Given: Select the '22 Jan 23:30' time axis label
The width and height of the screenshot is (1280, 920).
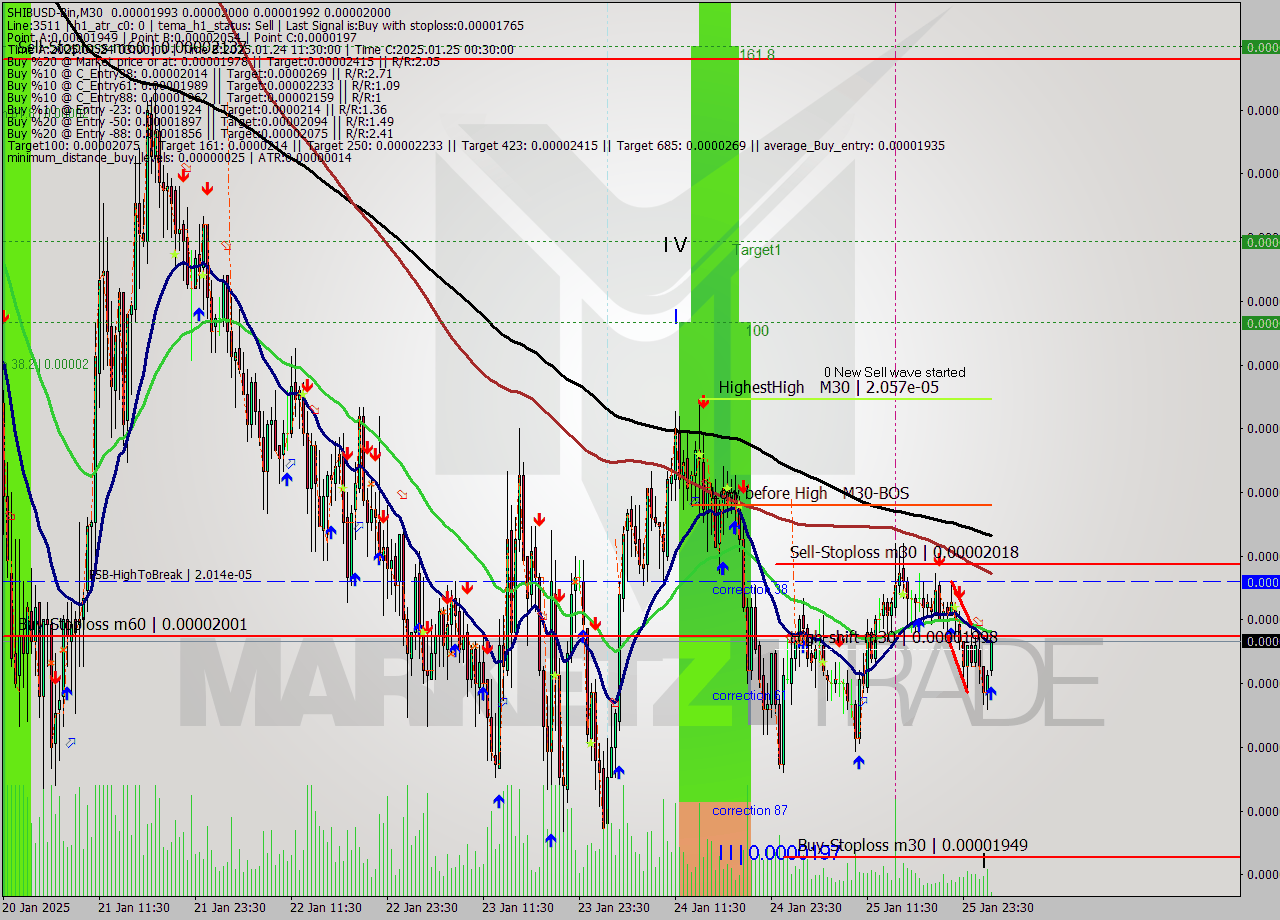Looking at the screenshot, I should pos(421,907).
